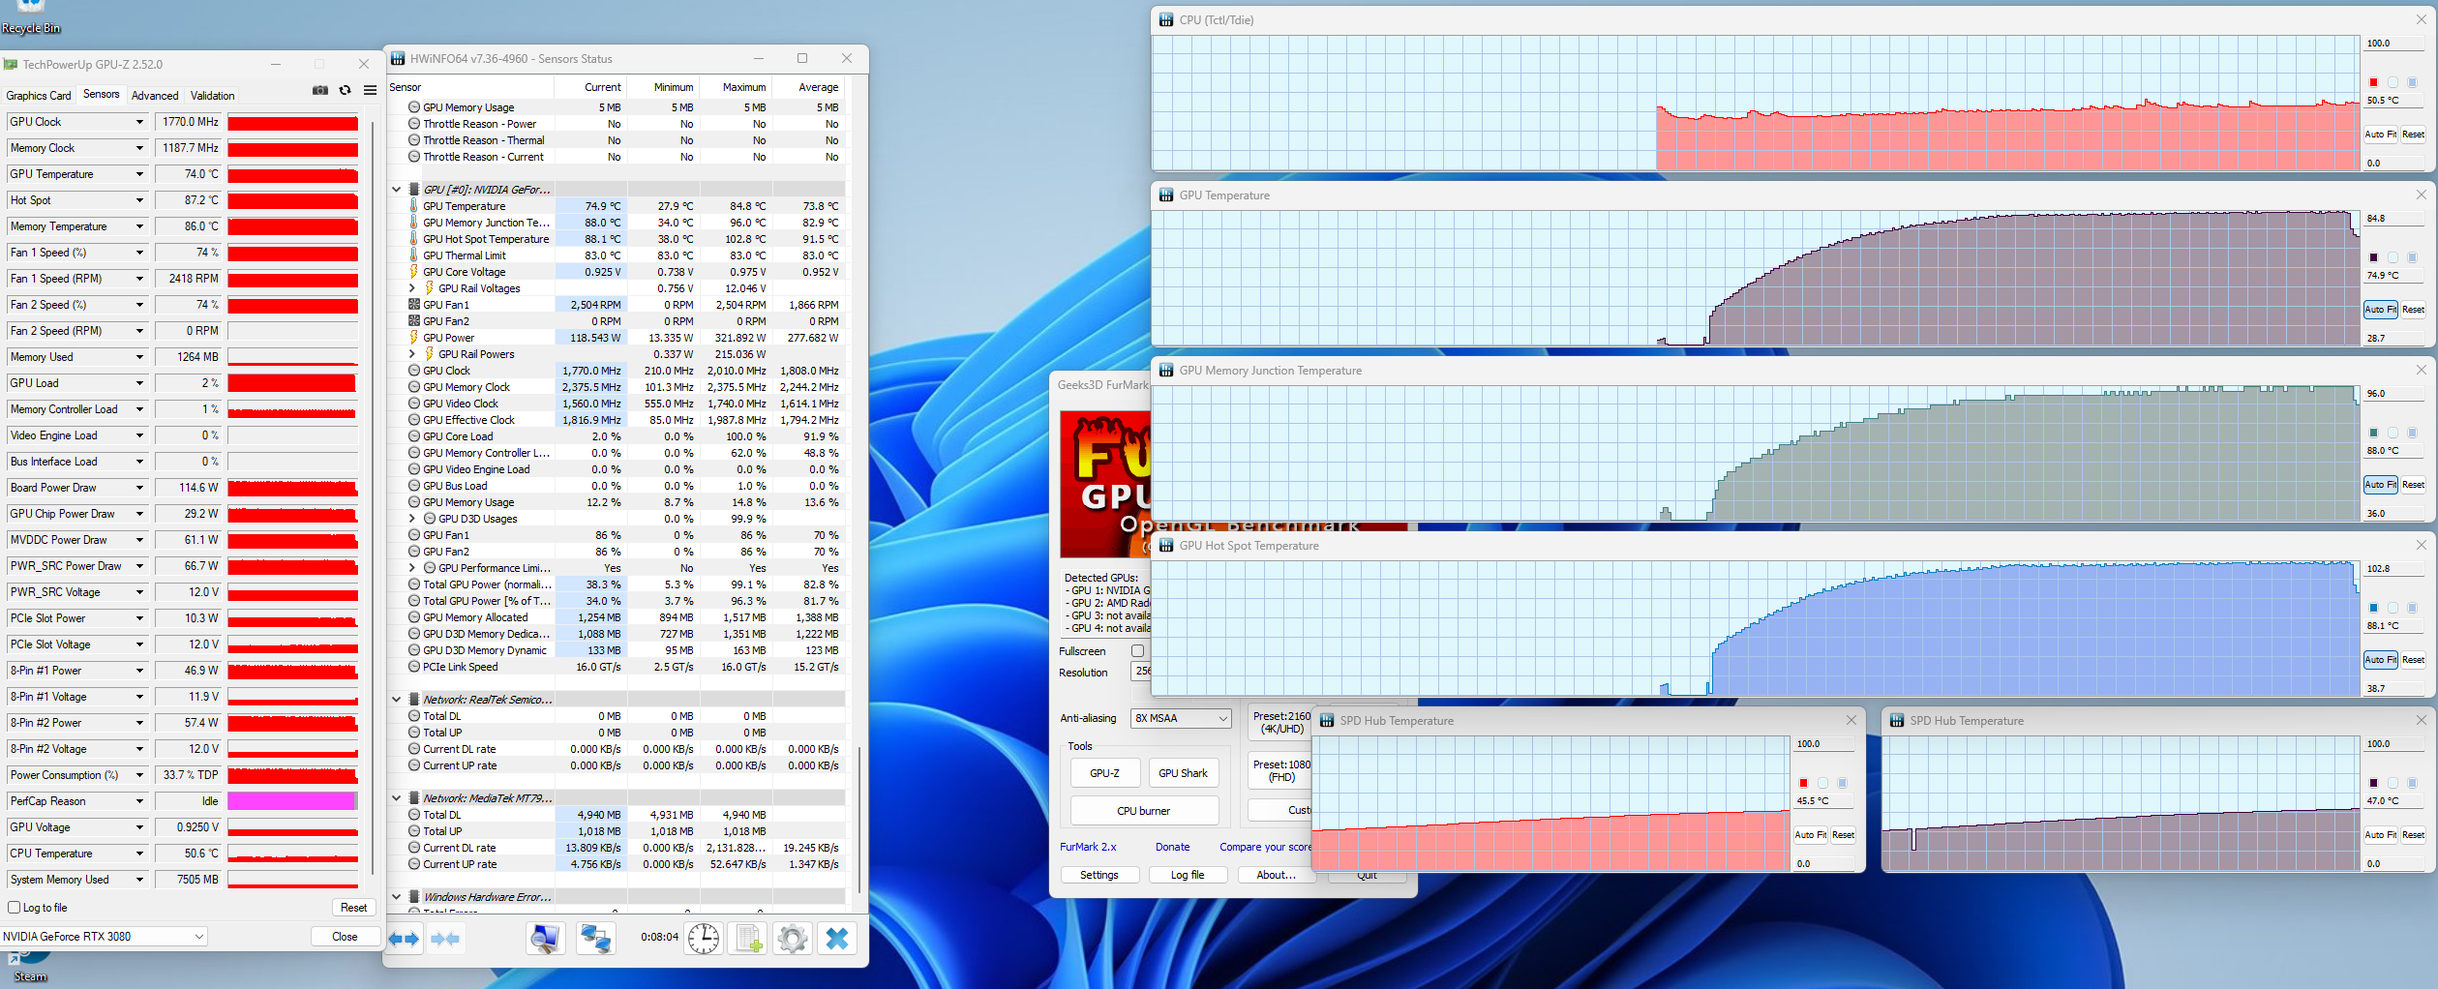The image size is (2438, 989).
Task: Click the GPU-Z sensors Reset button
Action: (353, 908)
